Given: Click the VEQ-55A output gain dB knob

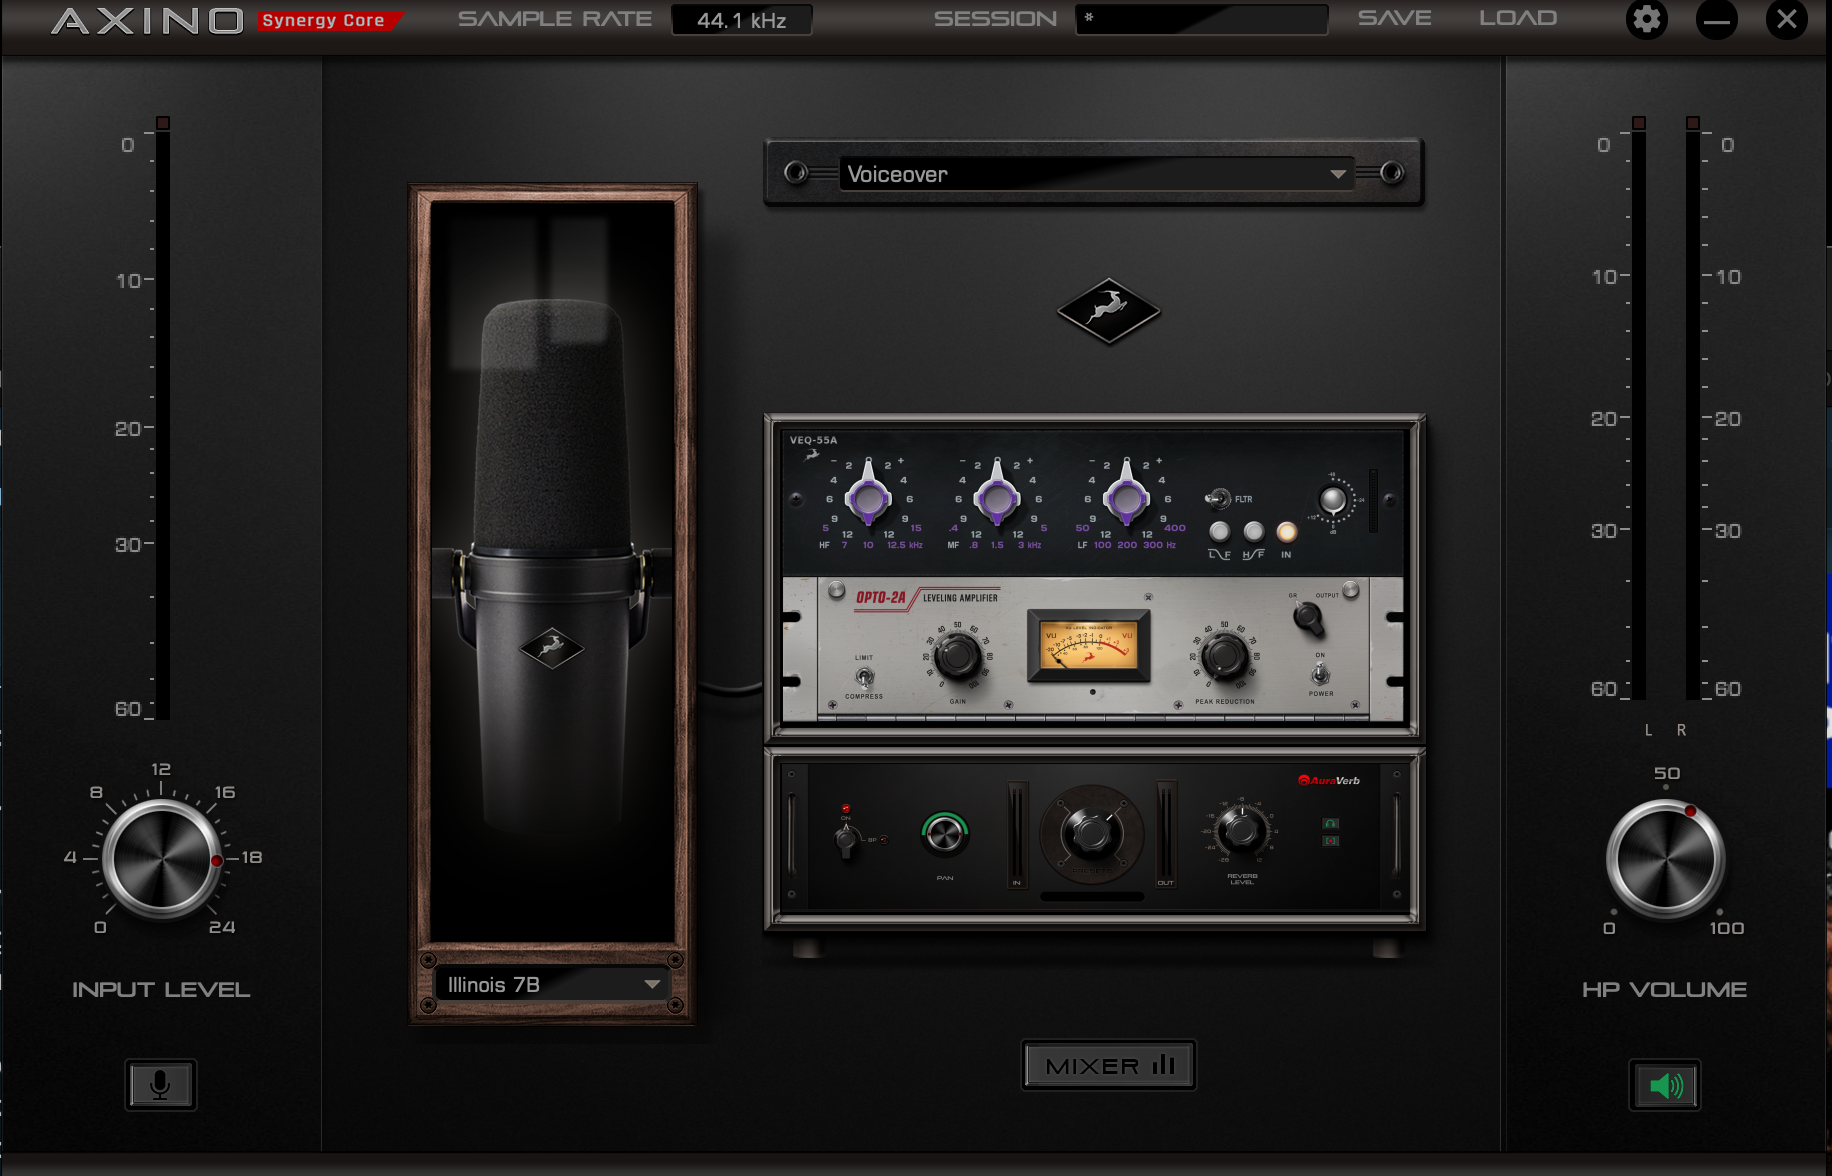Looking at the screenshot, I should click(x=1333, y=499).
